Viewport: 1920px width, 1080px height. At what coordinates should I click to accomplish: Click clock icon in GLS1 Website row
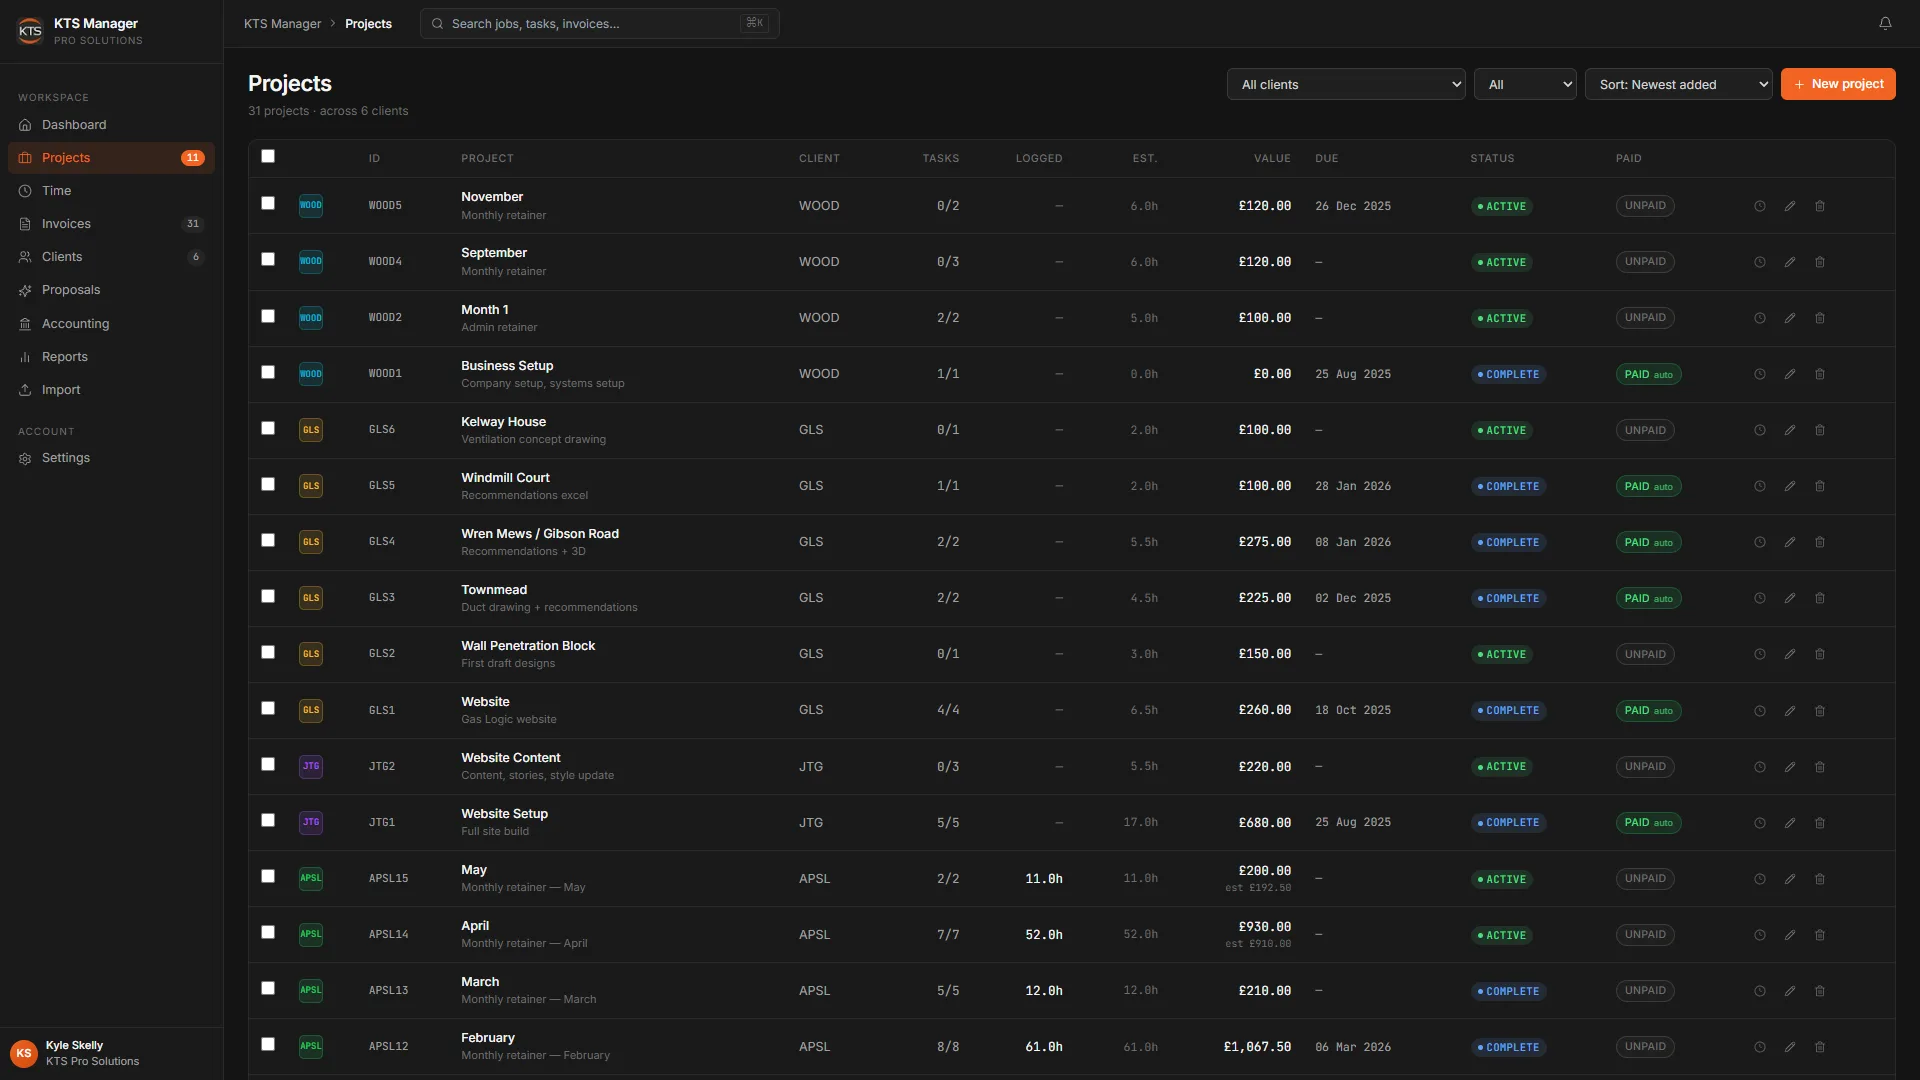click(1760, 711)
